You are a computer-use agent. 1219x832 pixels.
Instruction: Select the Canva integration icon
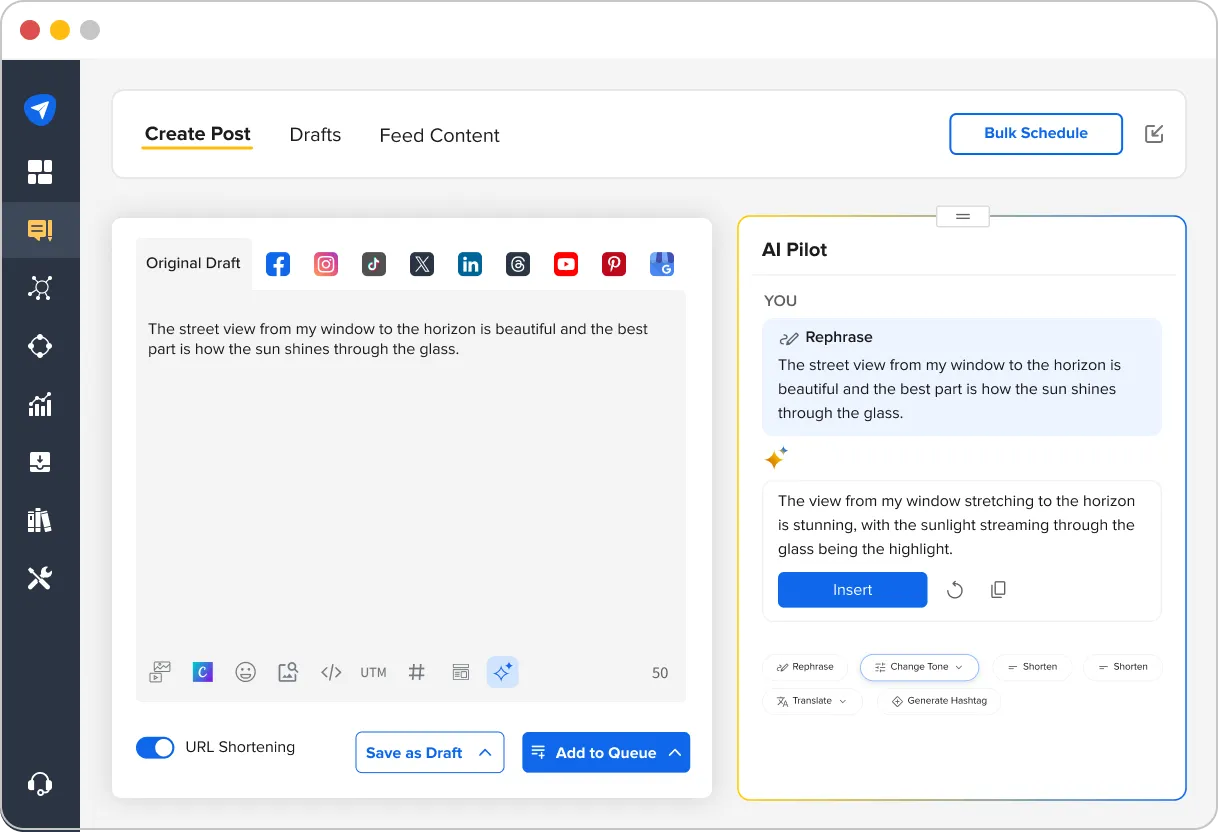pos(202,672)
